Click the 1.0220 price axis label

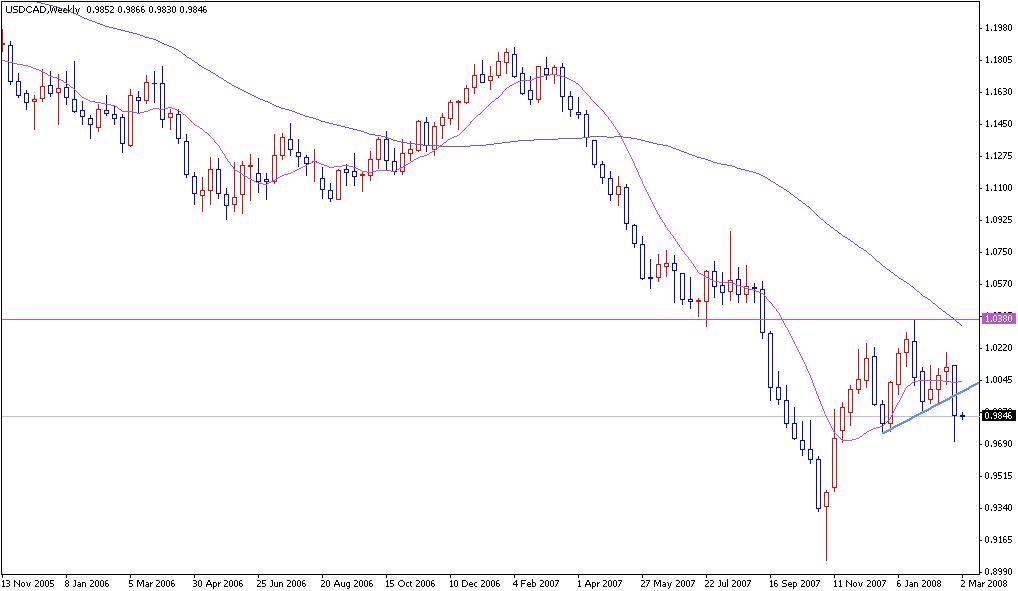[x=999, y=347]
